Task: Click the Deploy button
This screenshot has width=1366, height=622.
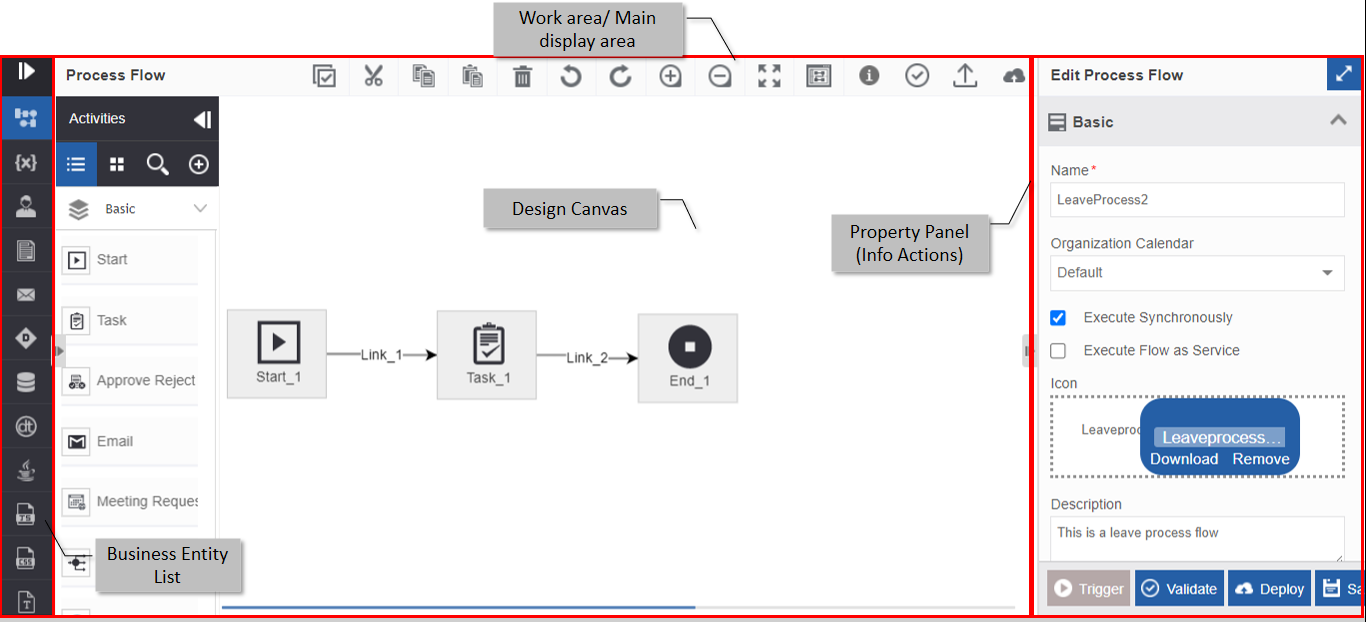Action: click(x=1269, y=588)
